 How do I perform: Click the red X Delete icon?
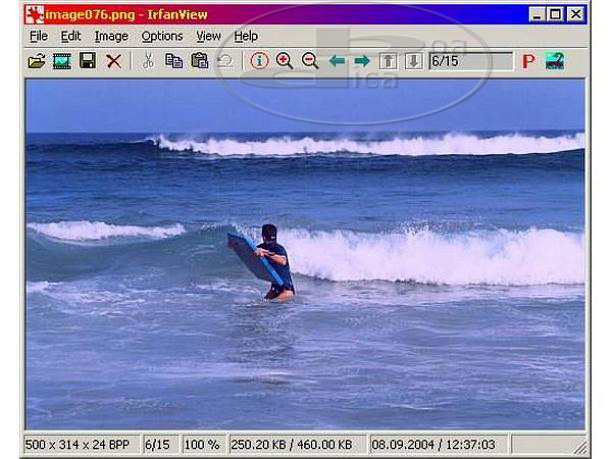pyautogui.click(x=114, y=61)
